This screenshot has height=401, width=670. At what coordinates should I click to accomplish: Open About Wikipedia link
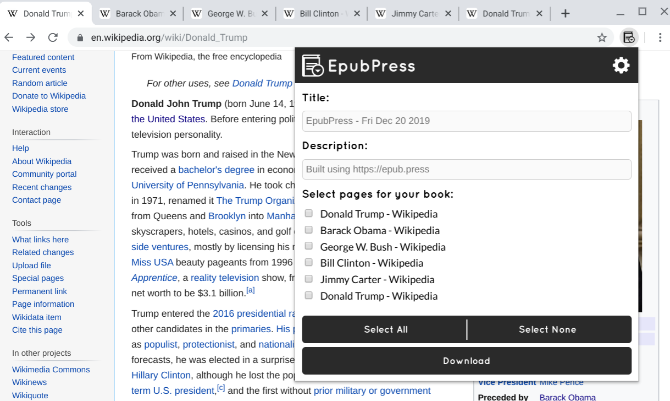[41, 161]
